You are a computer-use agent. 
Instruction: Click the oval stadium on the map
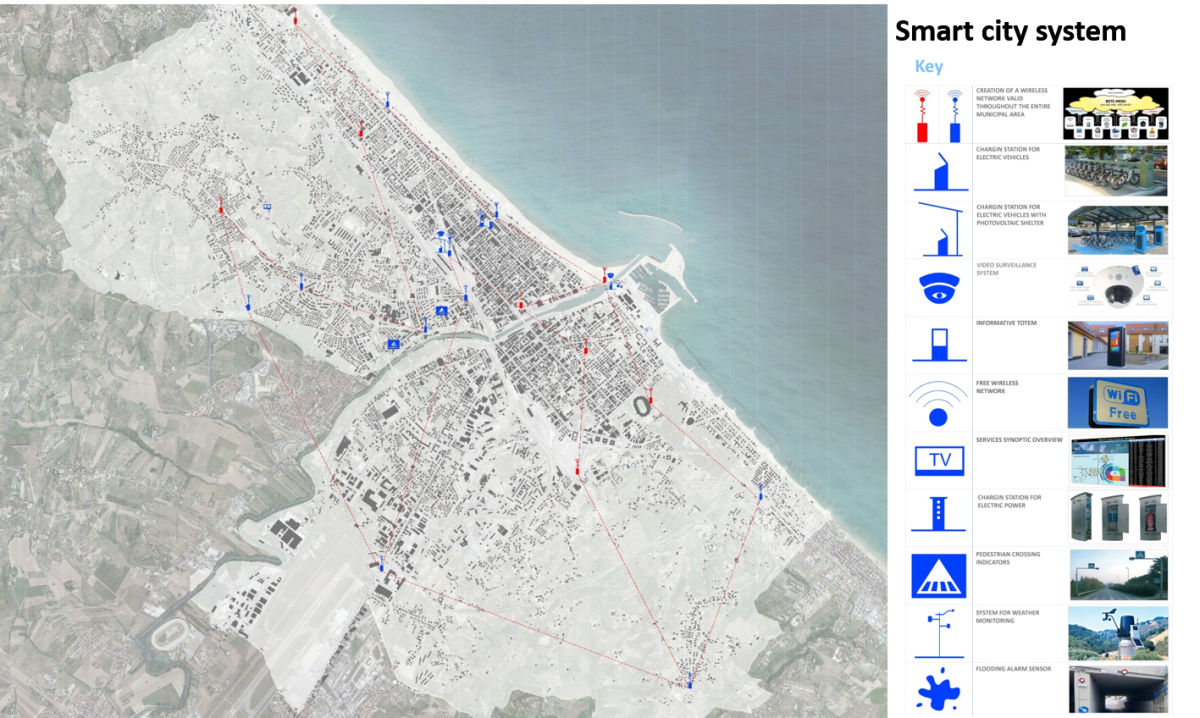(x=640, y=405)
